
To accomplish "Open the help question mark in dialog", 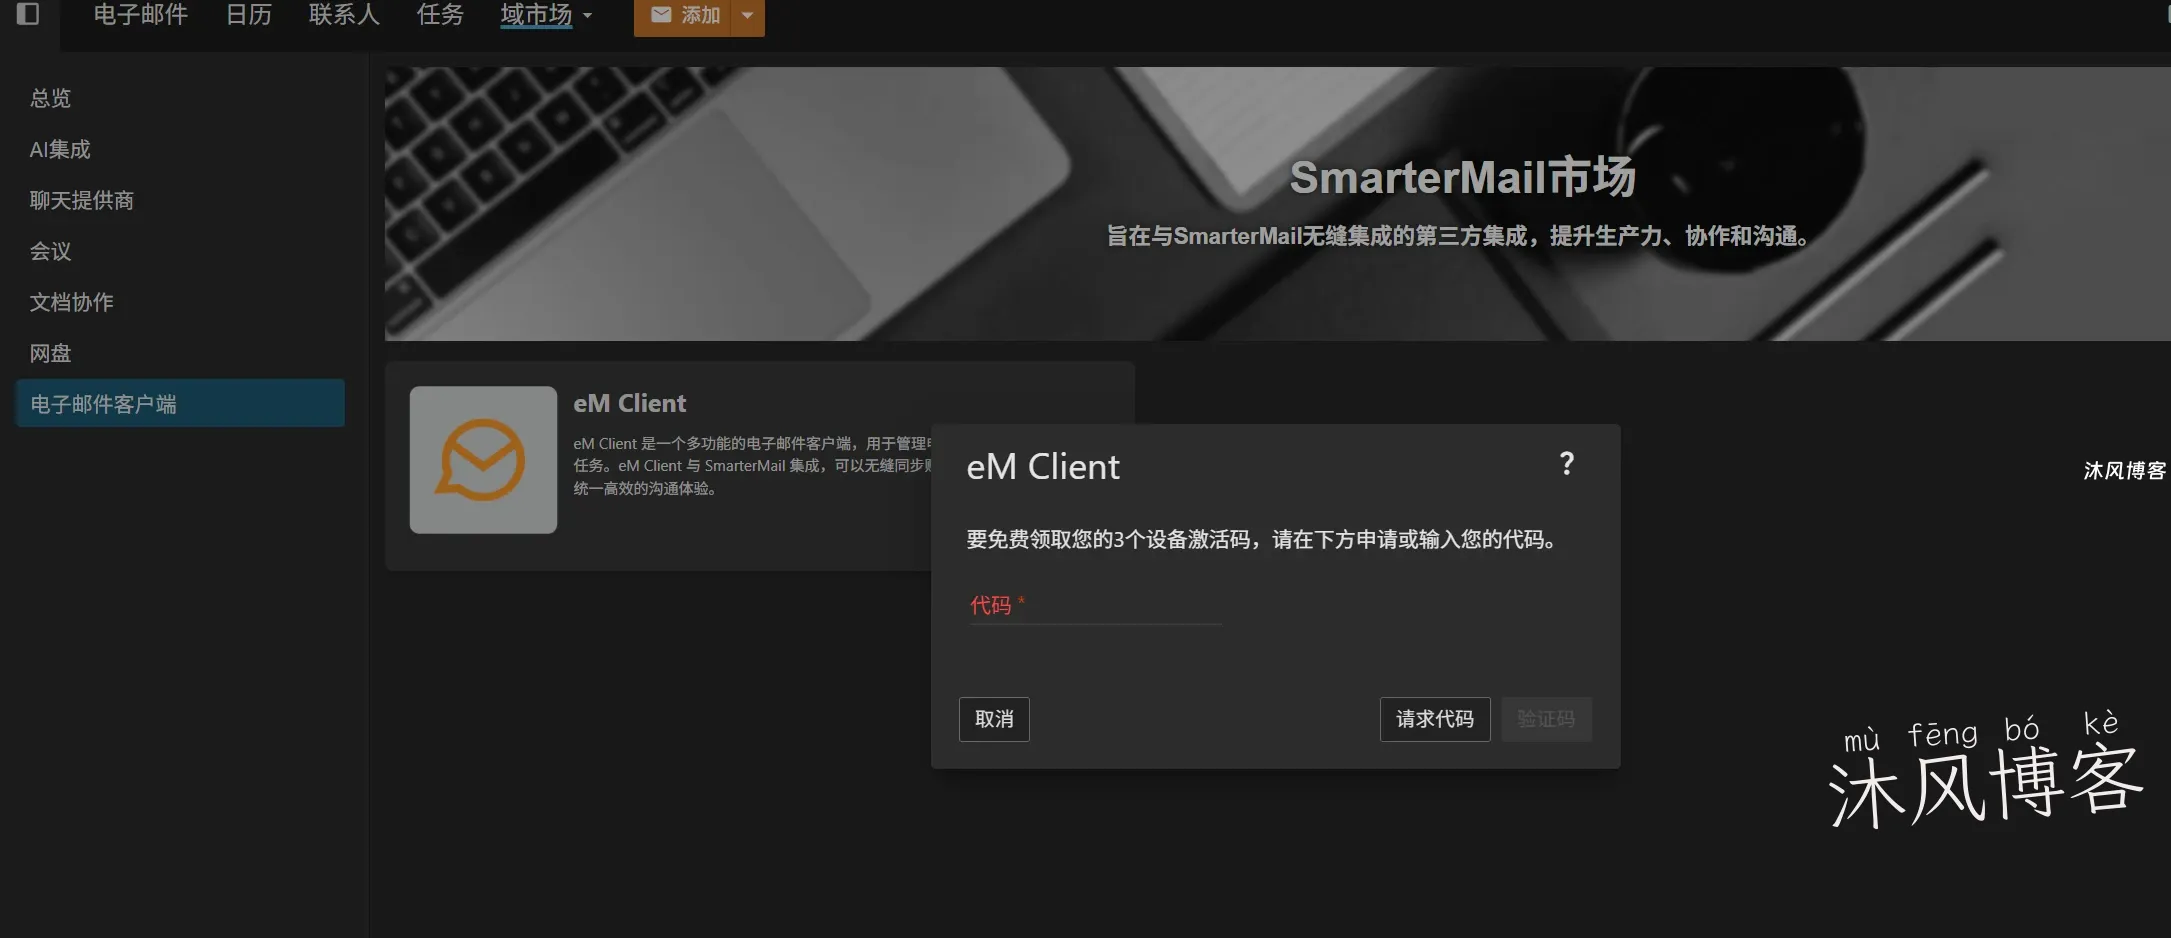I will click(x=1567, y=463).
